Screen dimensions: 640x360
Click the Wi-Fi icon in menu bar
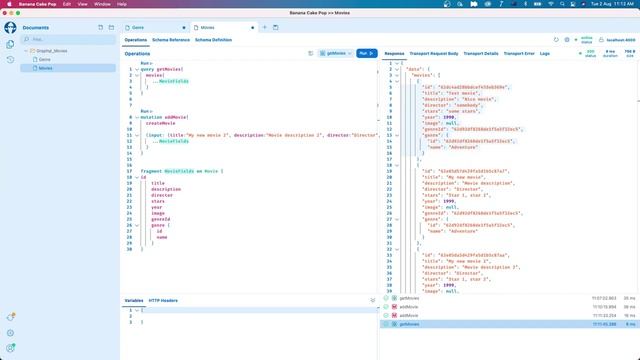(550, 4)
